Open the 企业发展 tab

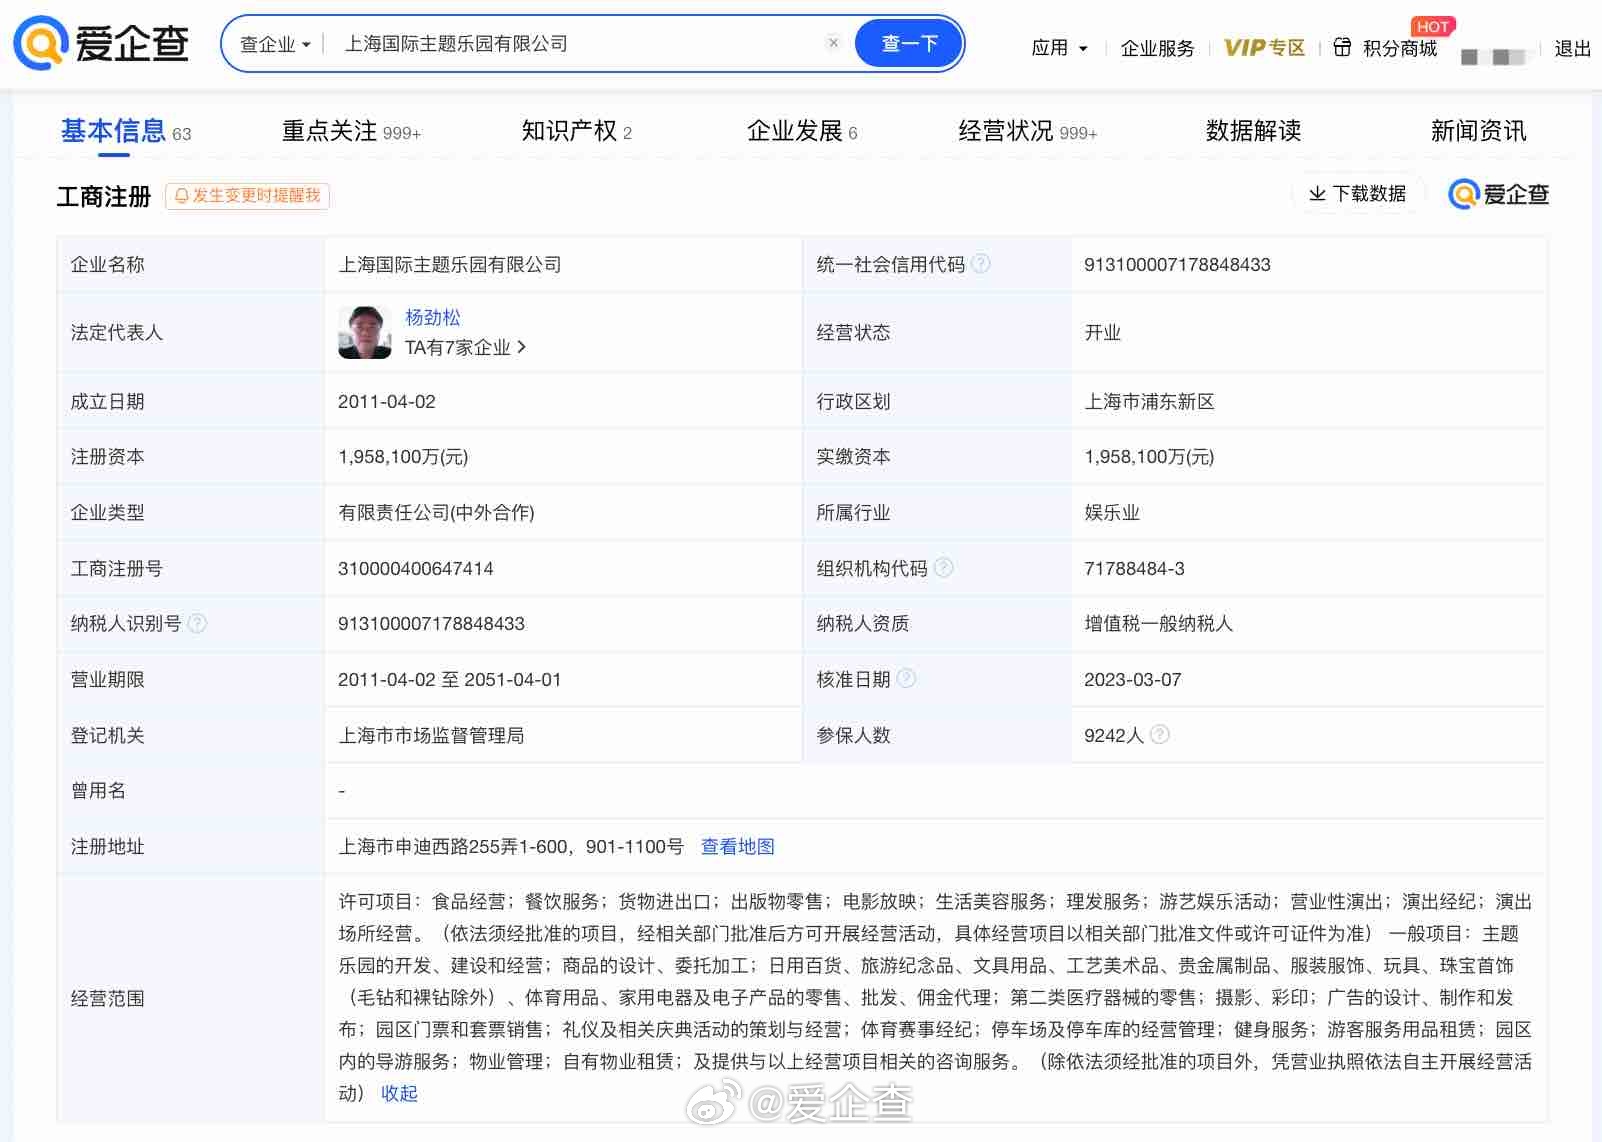click(x=802, y=131)
